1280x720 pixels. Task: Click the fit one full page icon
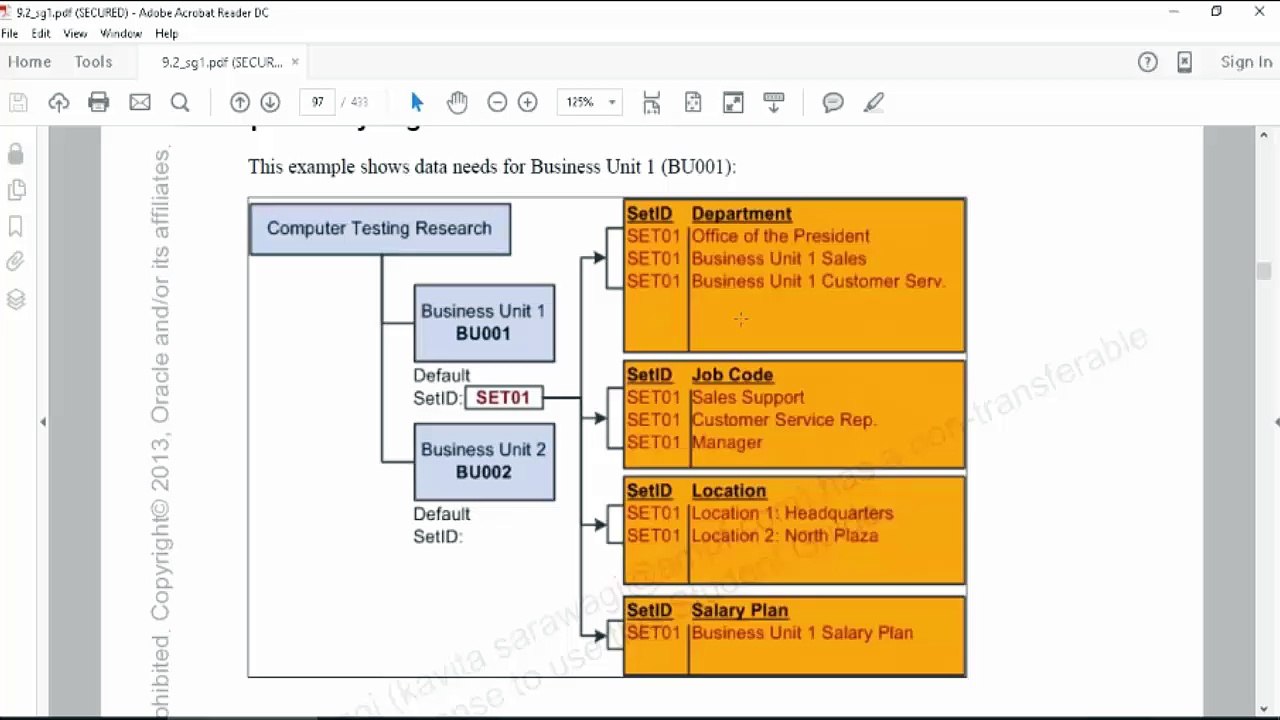coord(693,102)
